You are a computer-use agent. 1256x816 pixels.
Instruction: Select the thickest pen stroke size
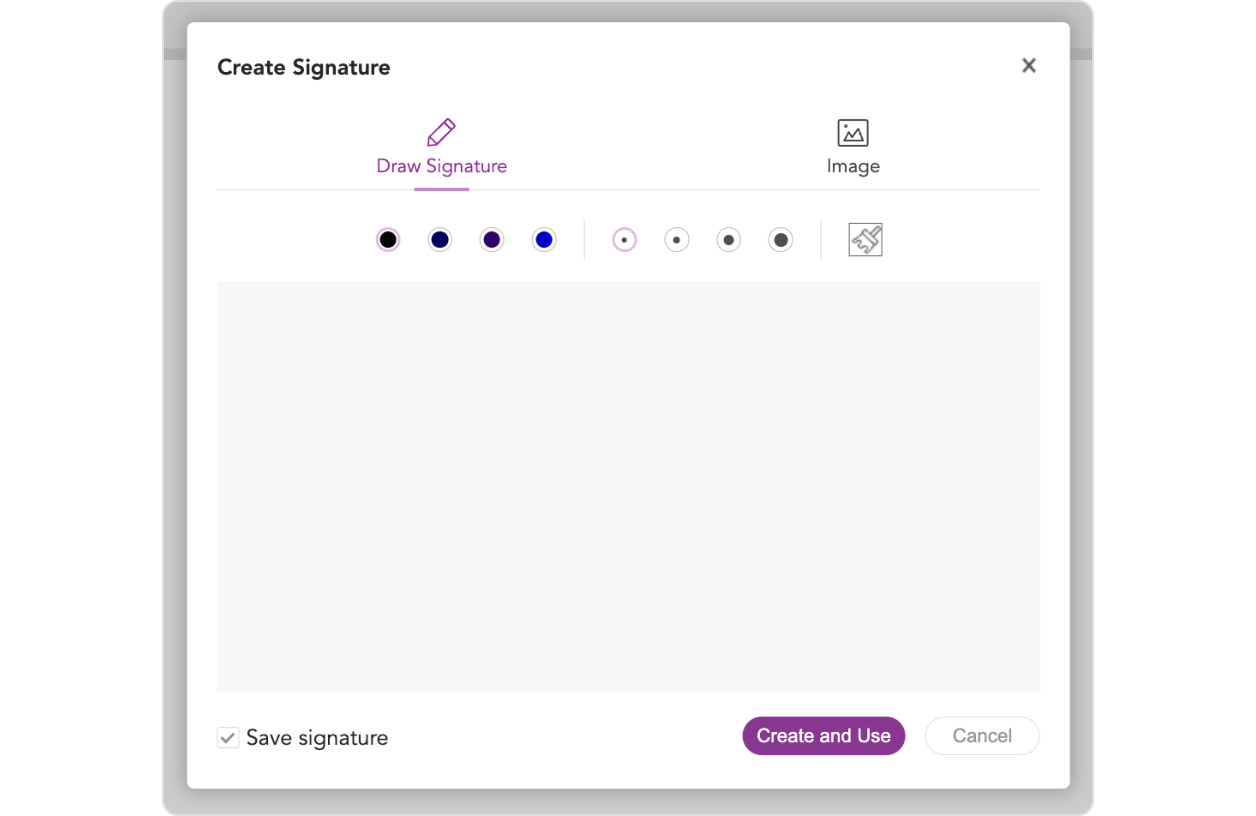click(x=781, y=240)
